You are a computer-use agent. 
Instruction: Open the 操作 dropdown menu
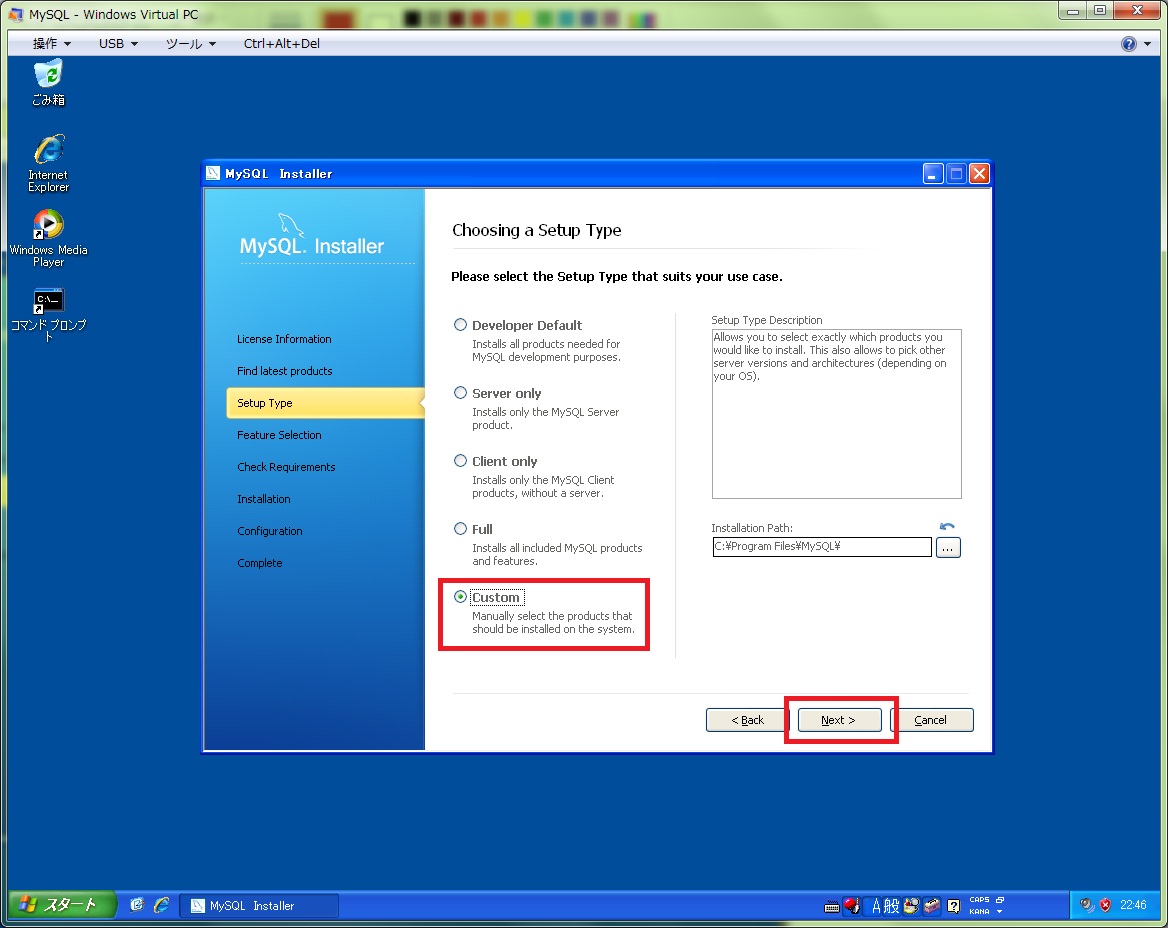point(51,44)
